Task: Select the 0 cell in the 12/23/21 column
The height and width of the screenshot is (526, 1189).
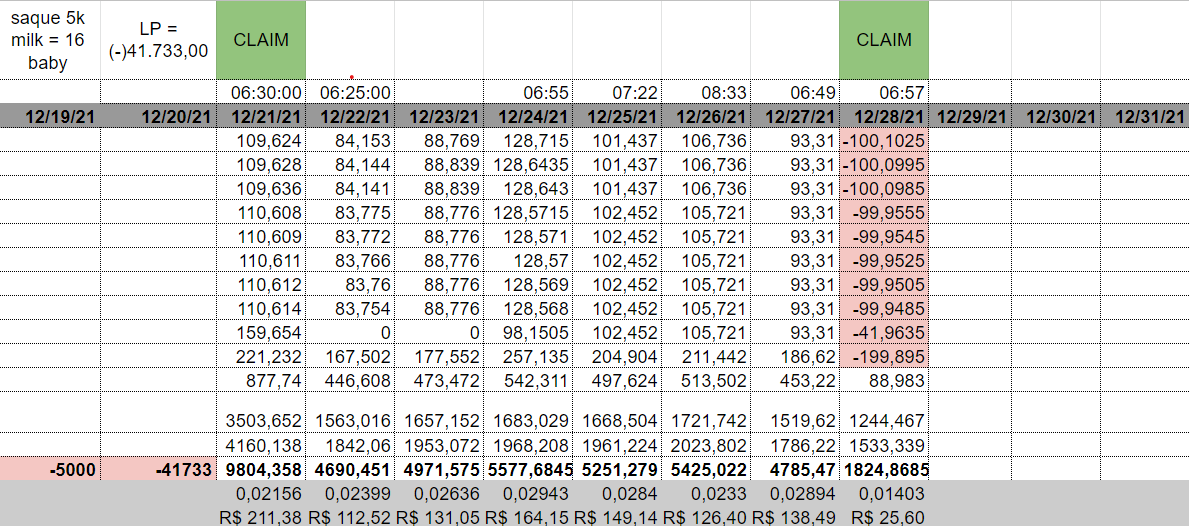Action: (x=439, y=332)
